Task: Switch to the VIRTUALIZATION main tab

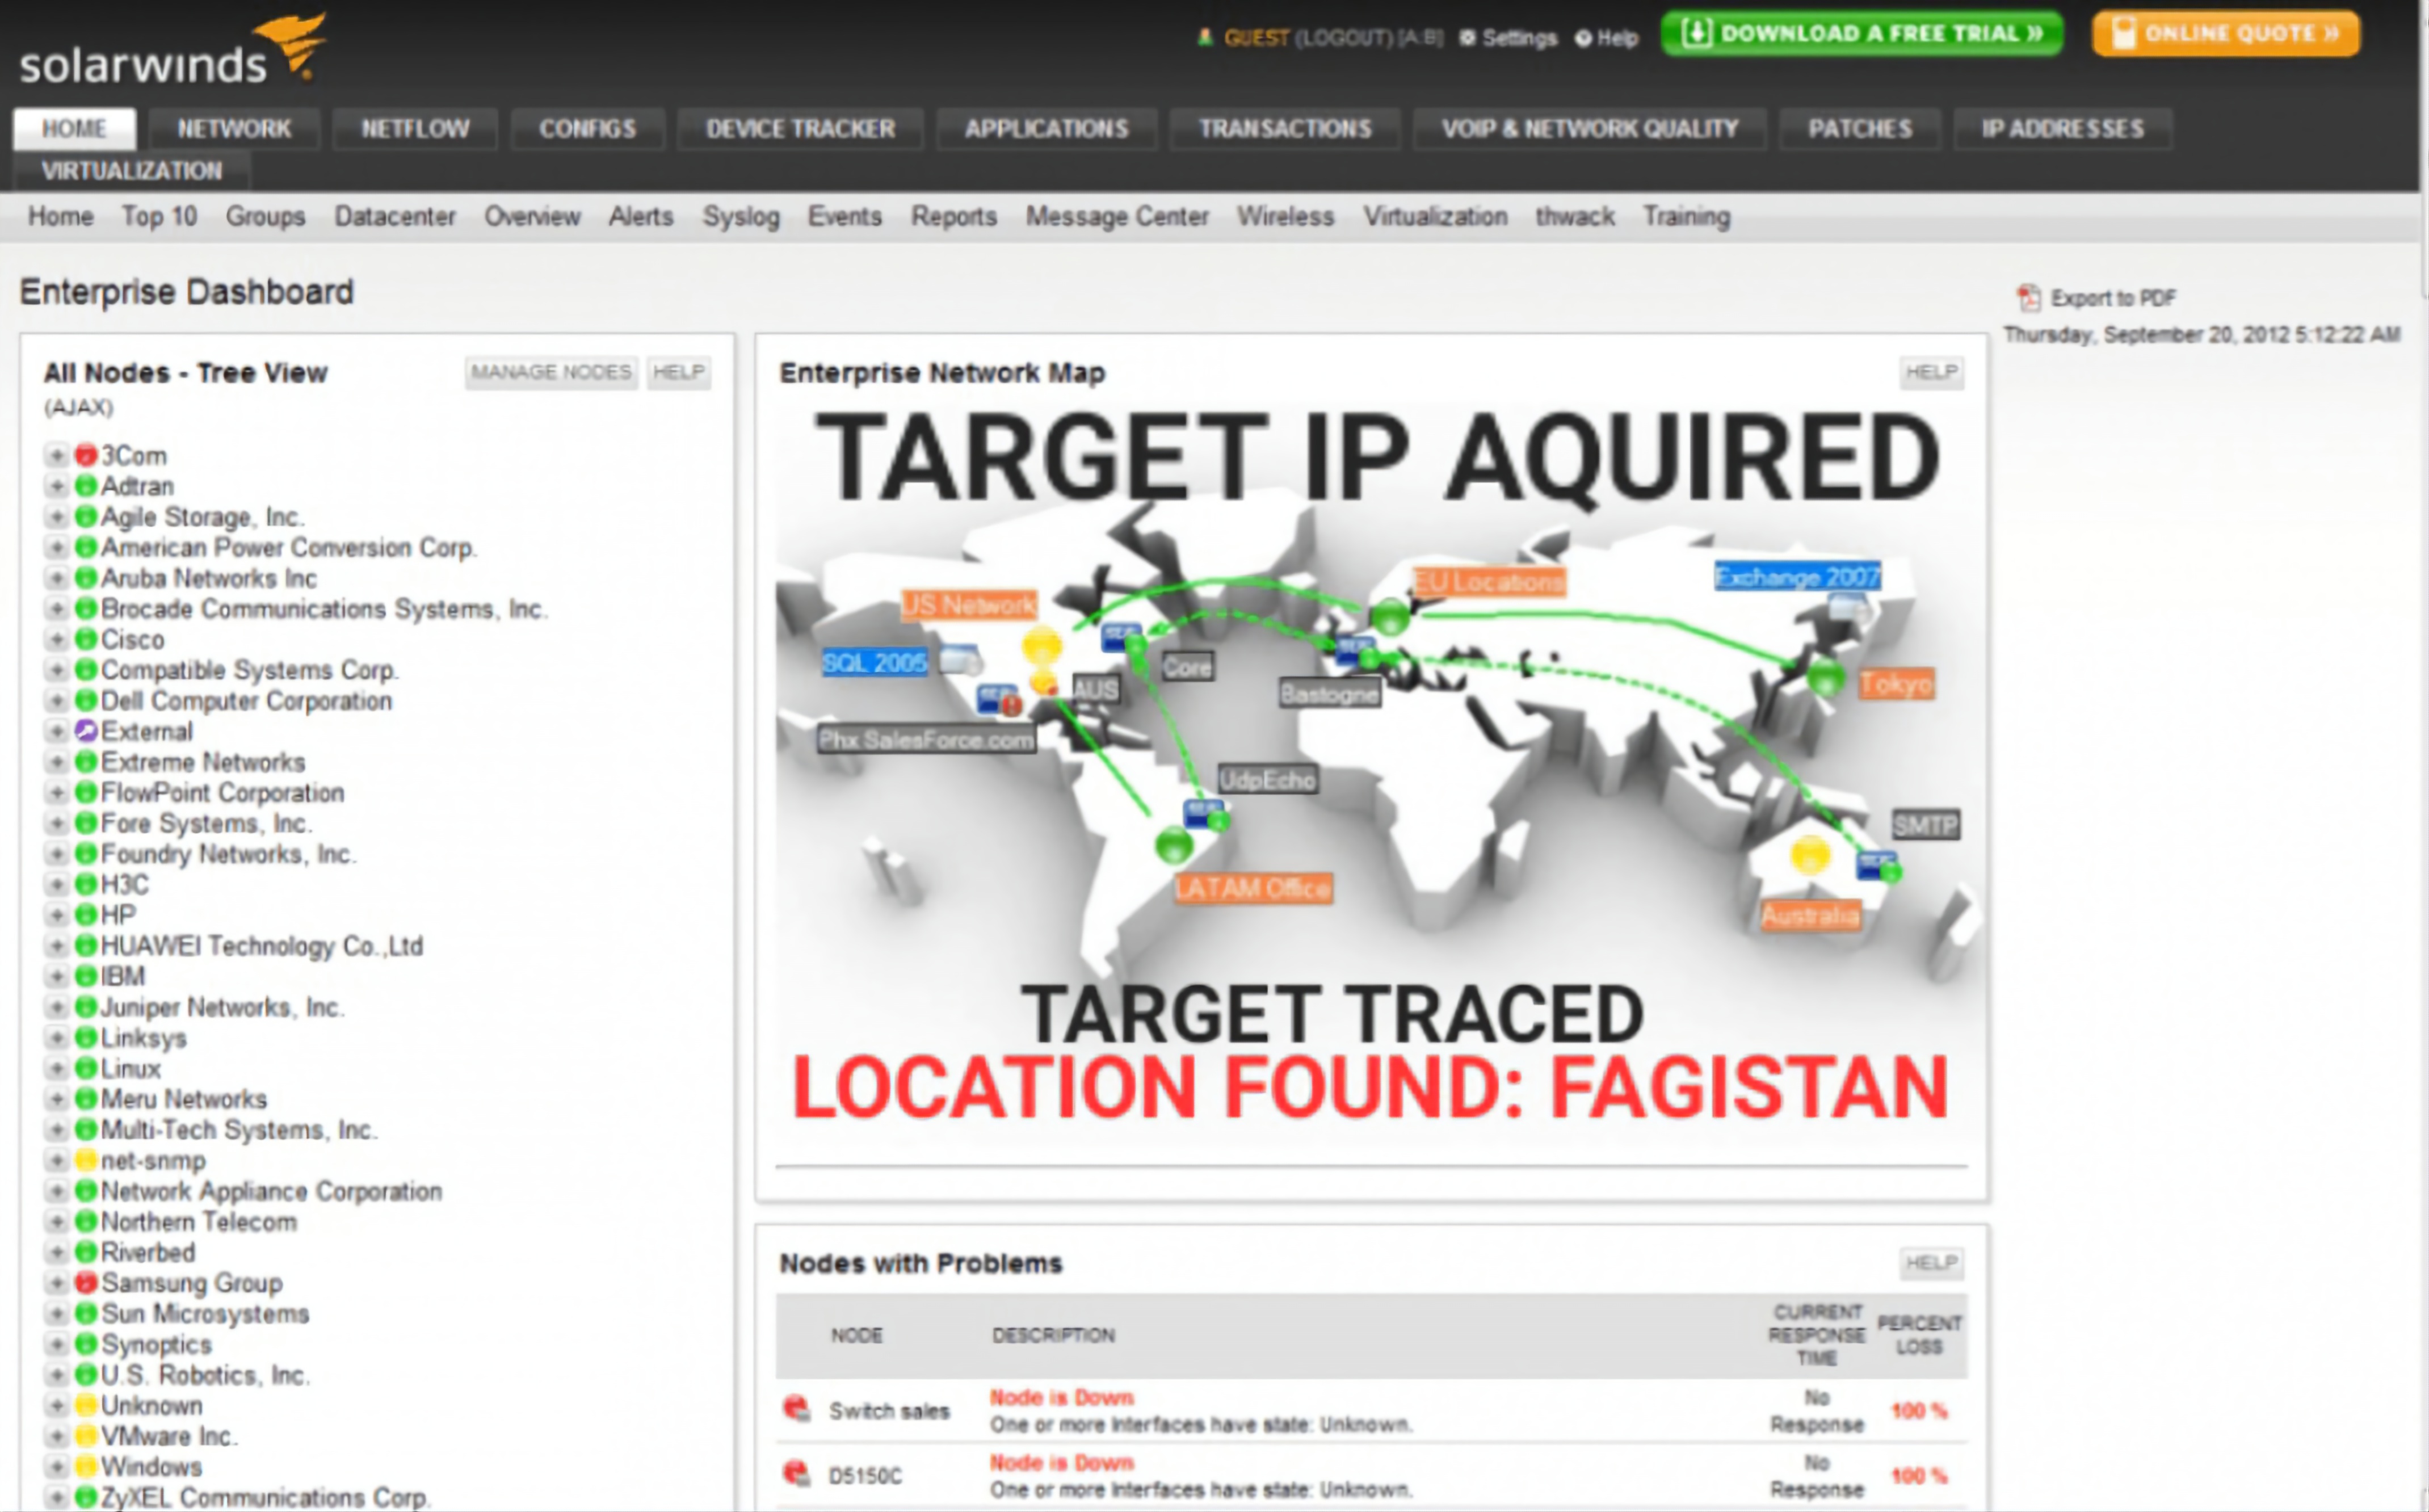Action: point(131,171)
